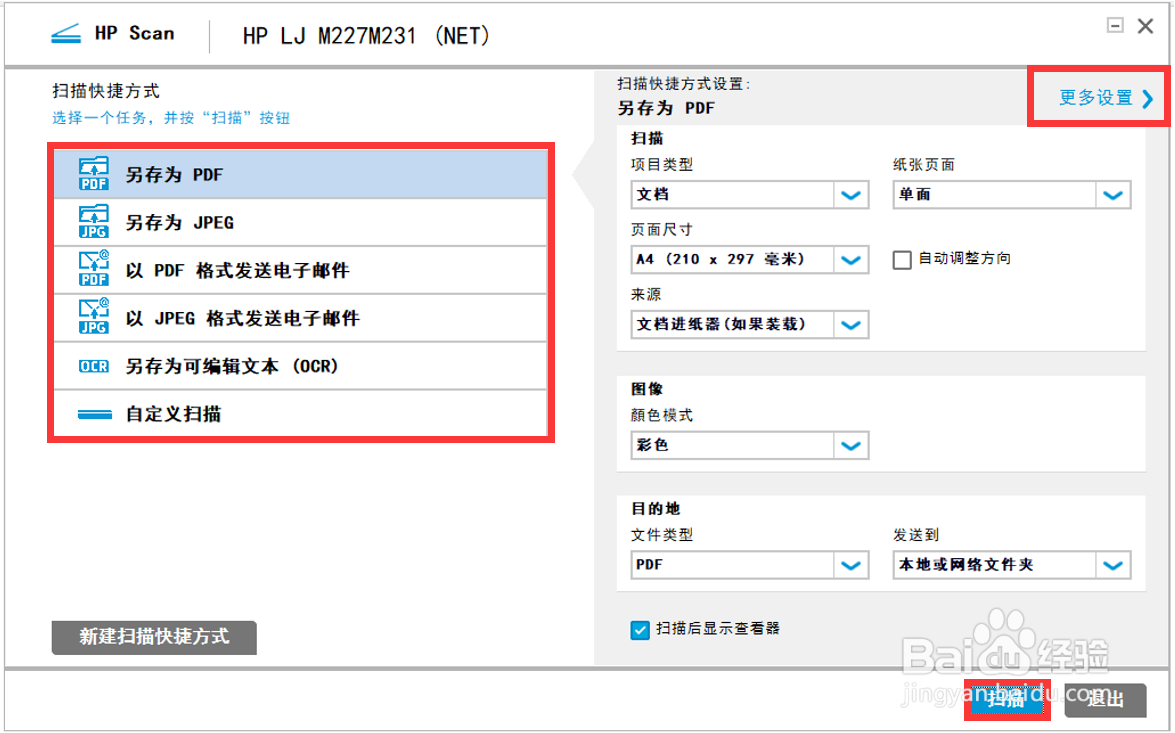Click the 扫描 scan button

tap(1007, 700)
